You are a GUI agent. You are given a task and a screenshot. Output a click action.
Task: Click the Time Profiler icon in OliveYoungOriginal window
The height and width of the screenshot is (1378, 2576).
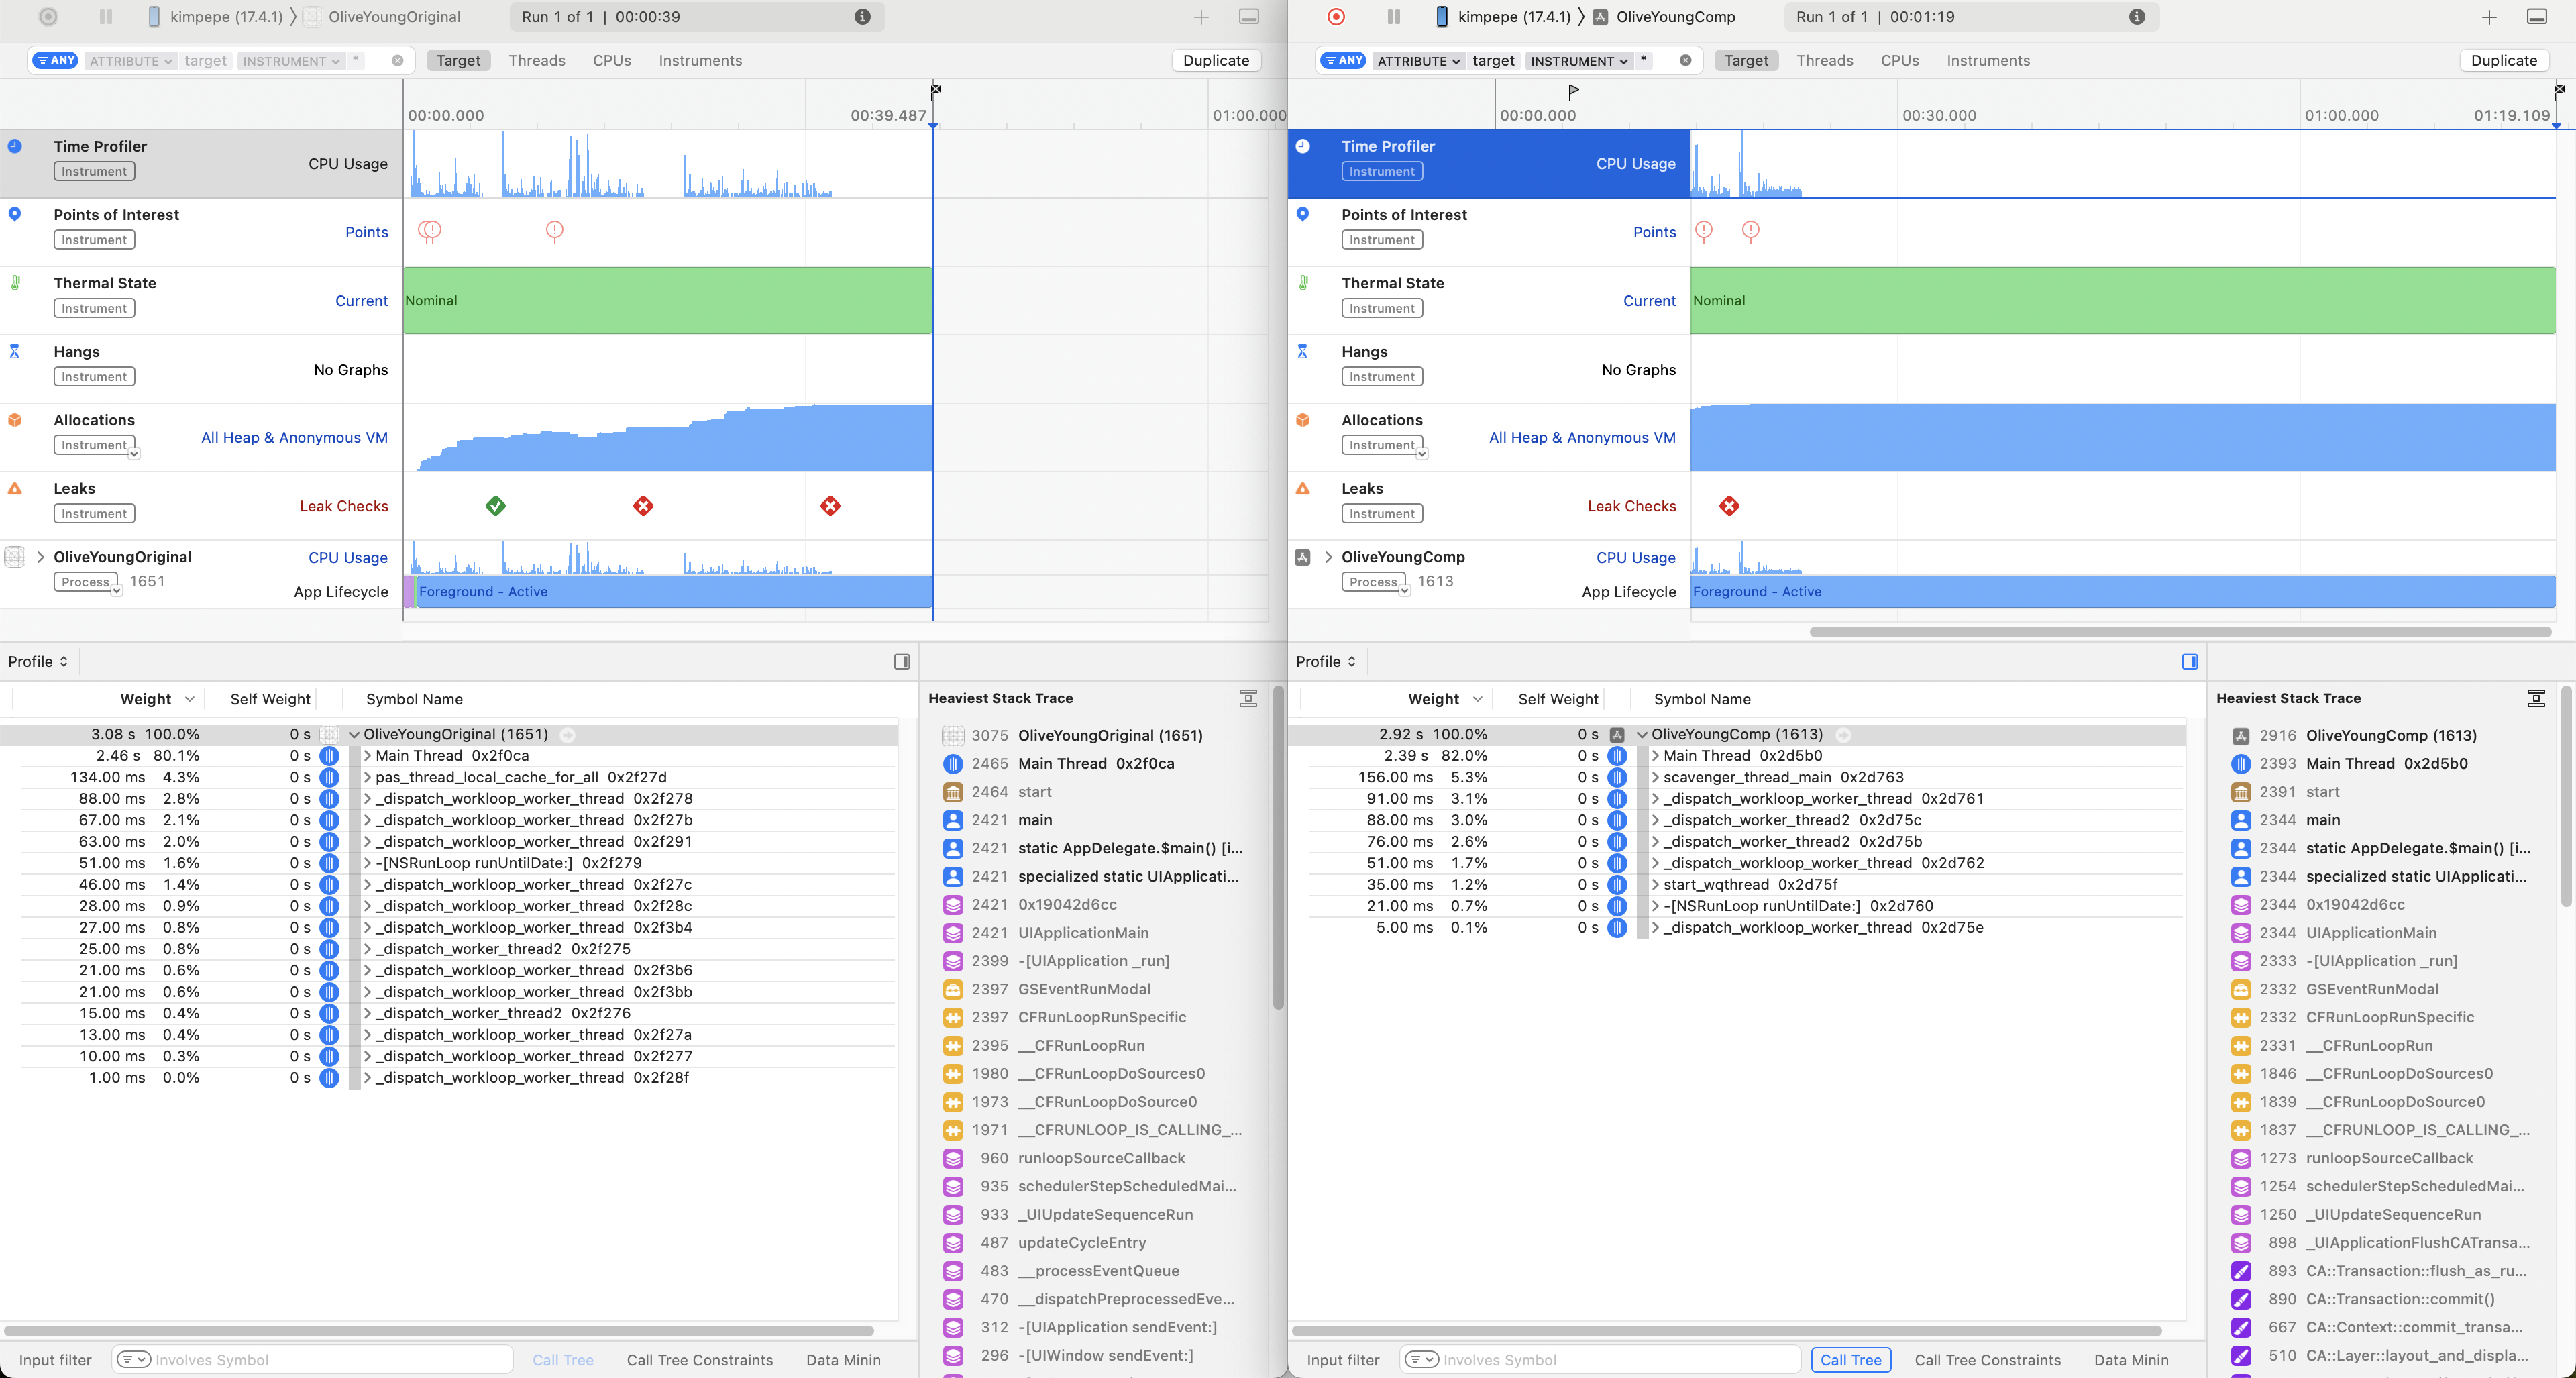coord(15,146)
